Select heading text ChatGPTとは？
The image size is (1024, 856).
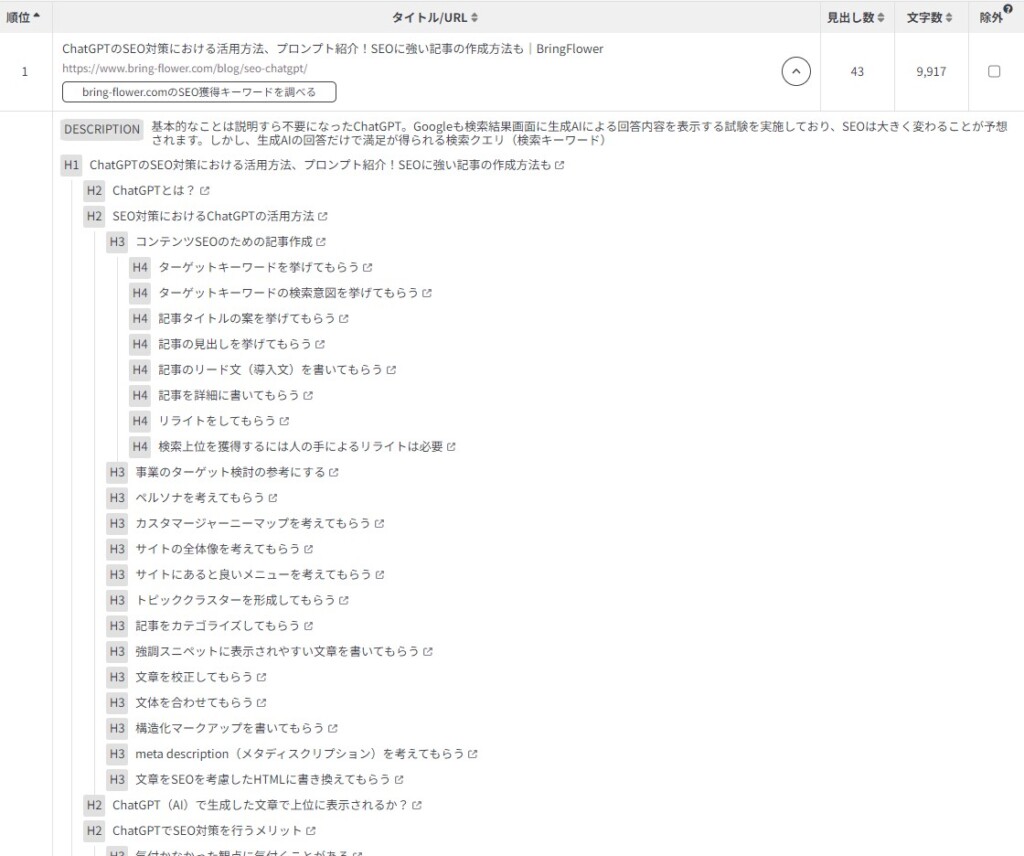[153, 191]
